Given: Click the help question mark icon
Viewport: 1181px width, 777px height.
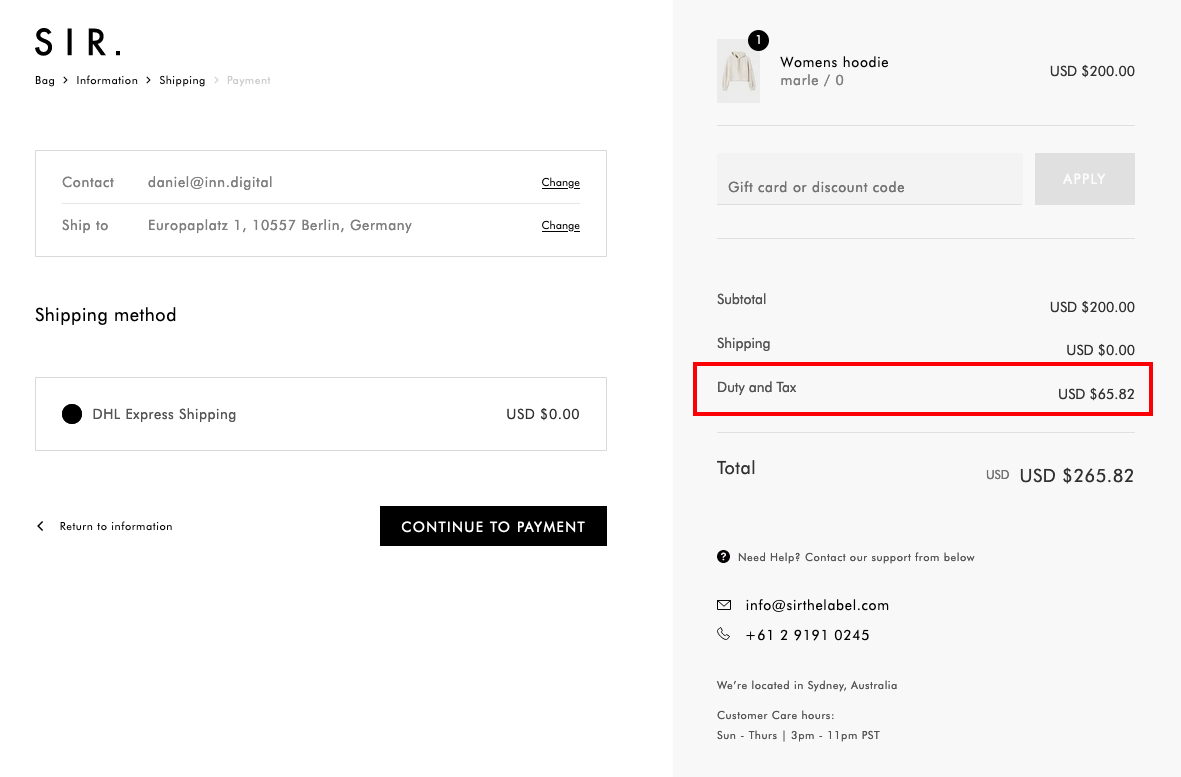Looking at the screenshot, I should [723, 557].
